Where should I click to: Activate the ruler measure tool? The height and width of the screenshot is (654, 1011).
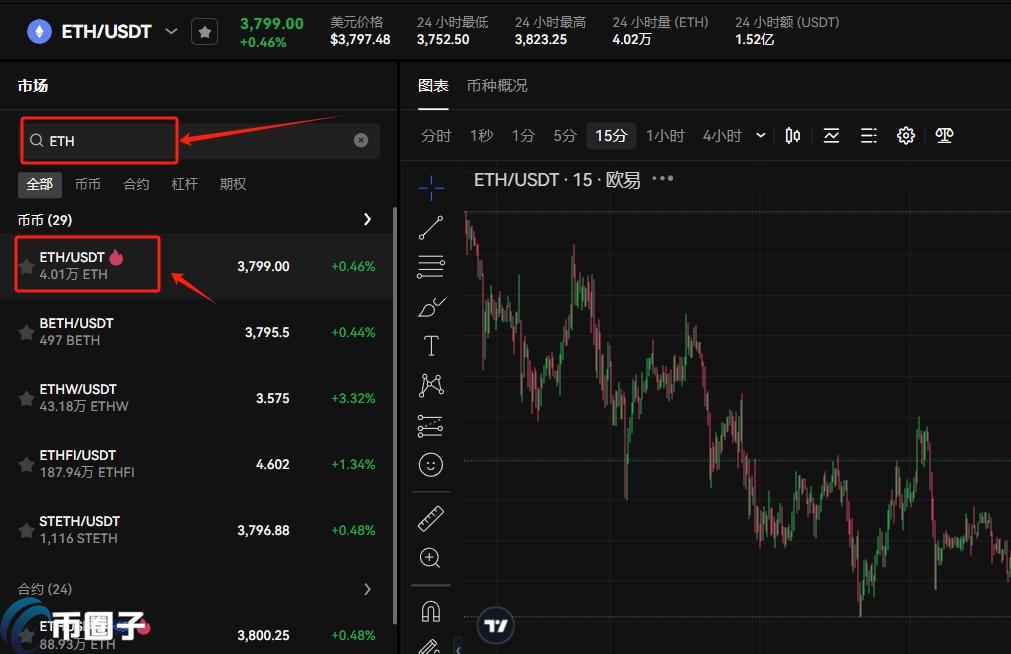coord(431,518)
